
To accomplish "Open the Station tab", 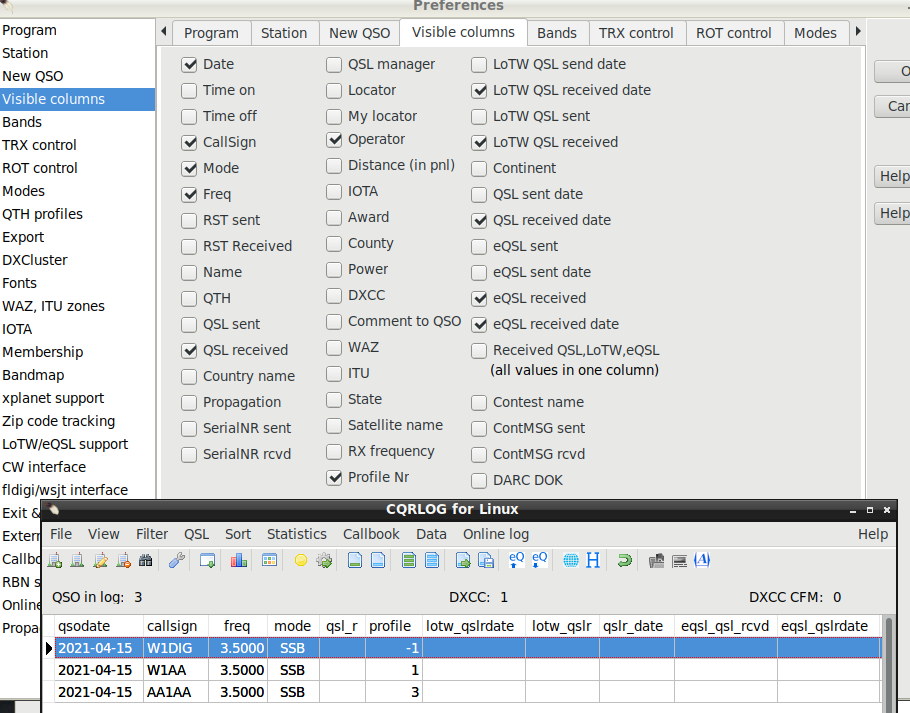I will (284, 33).
